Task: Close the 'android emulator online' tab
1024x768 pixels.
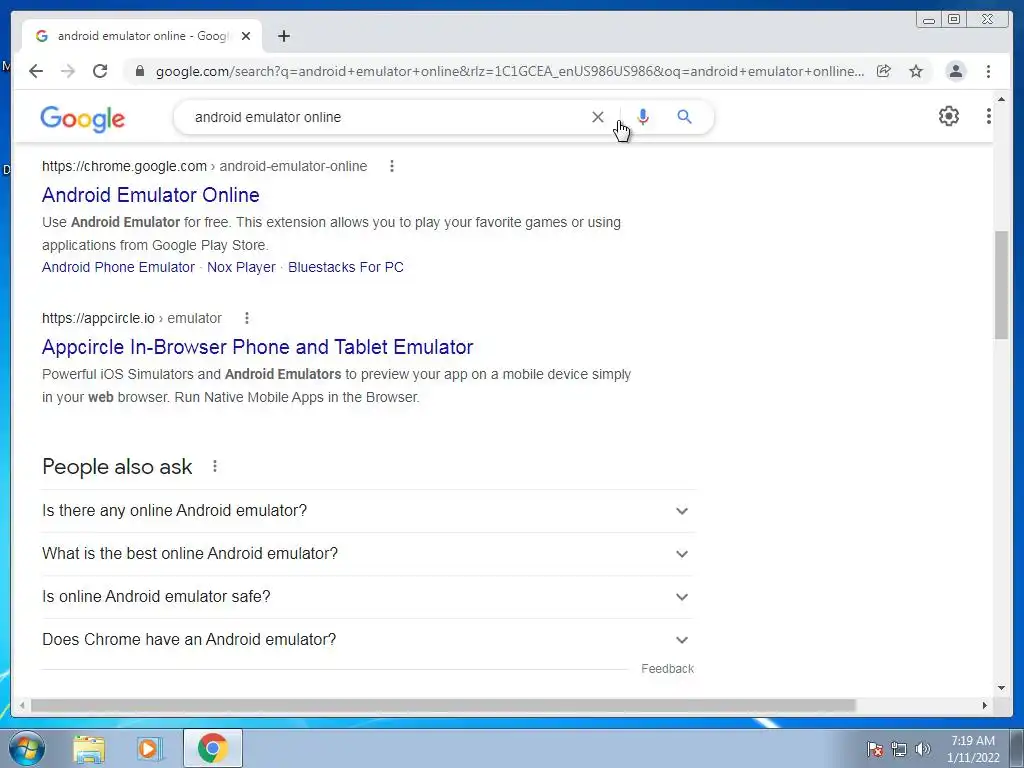Action: point(246,36)
